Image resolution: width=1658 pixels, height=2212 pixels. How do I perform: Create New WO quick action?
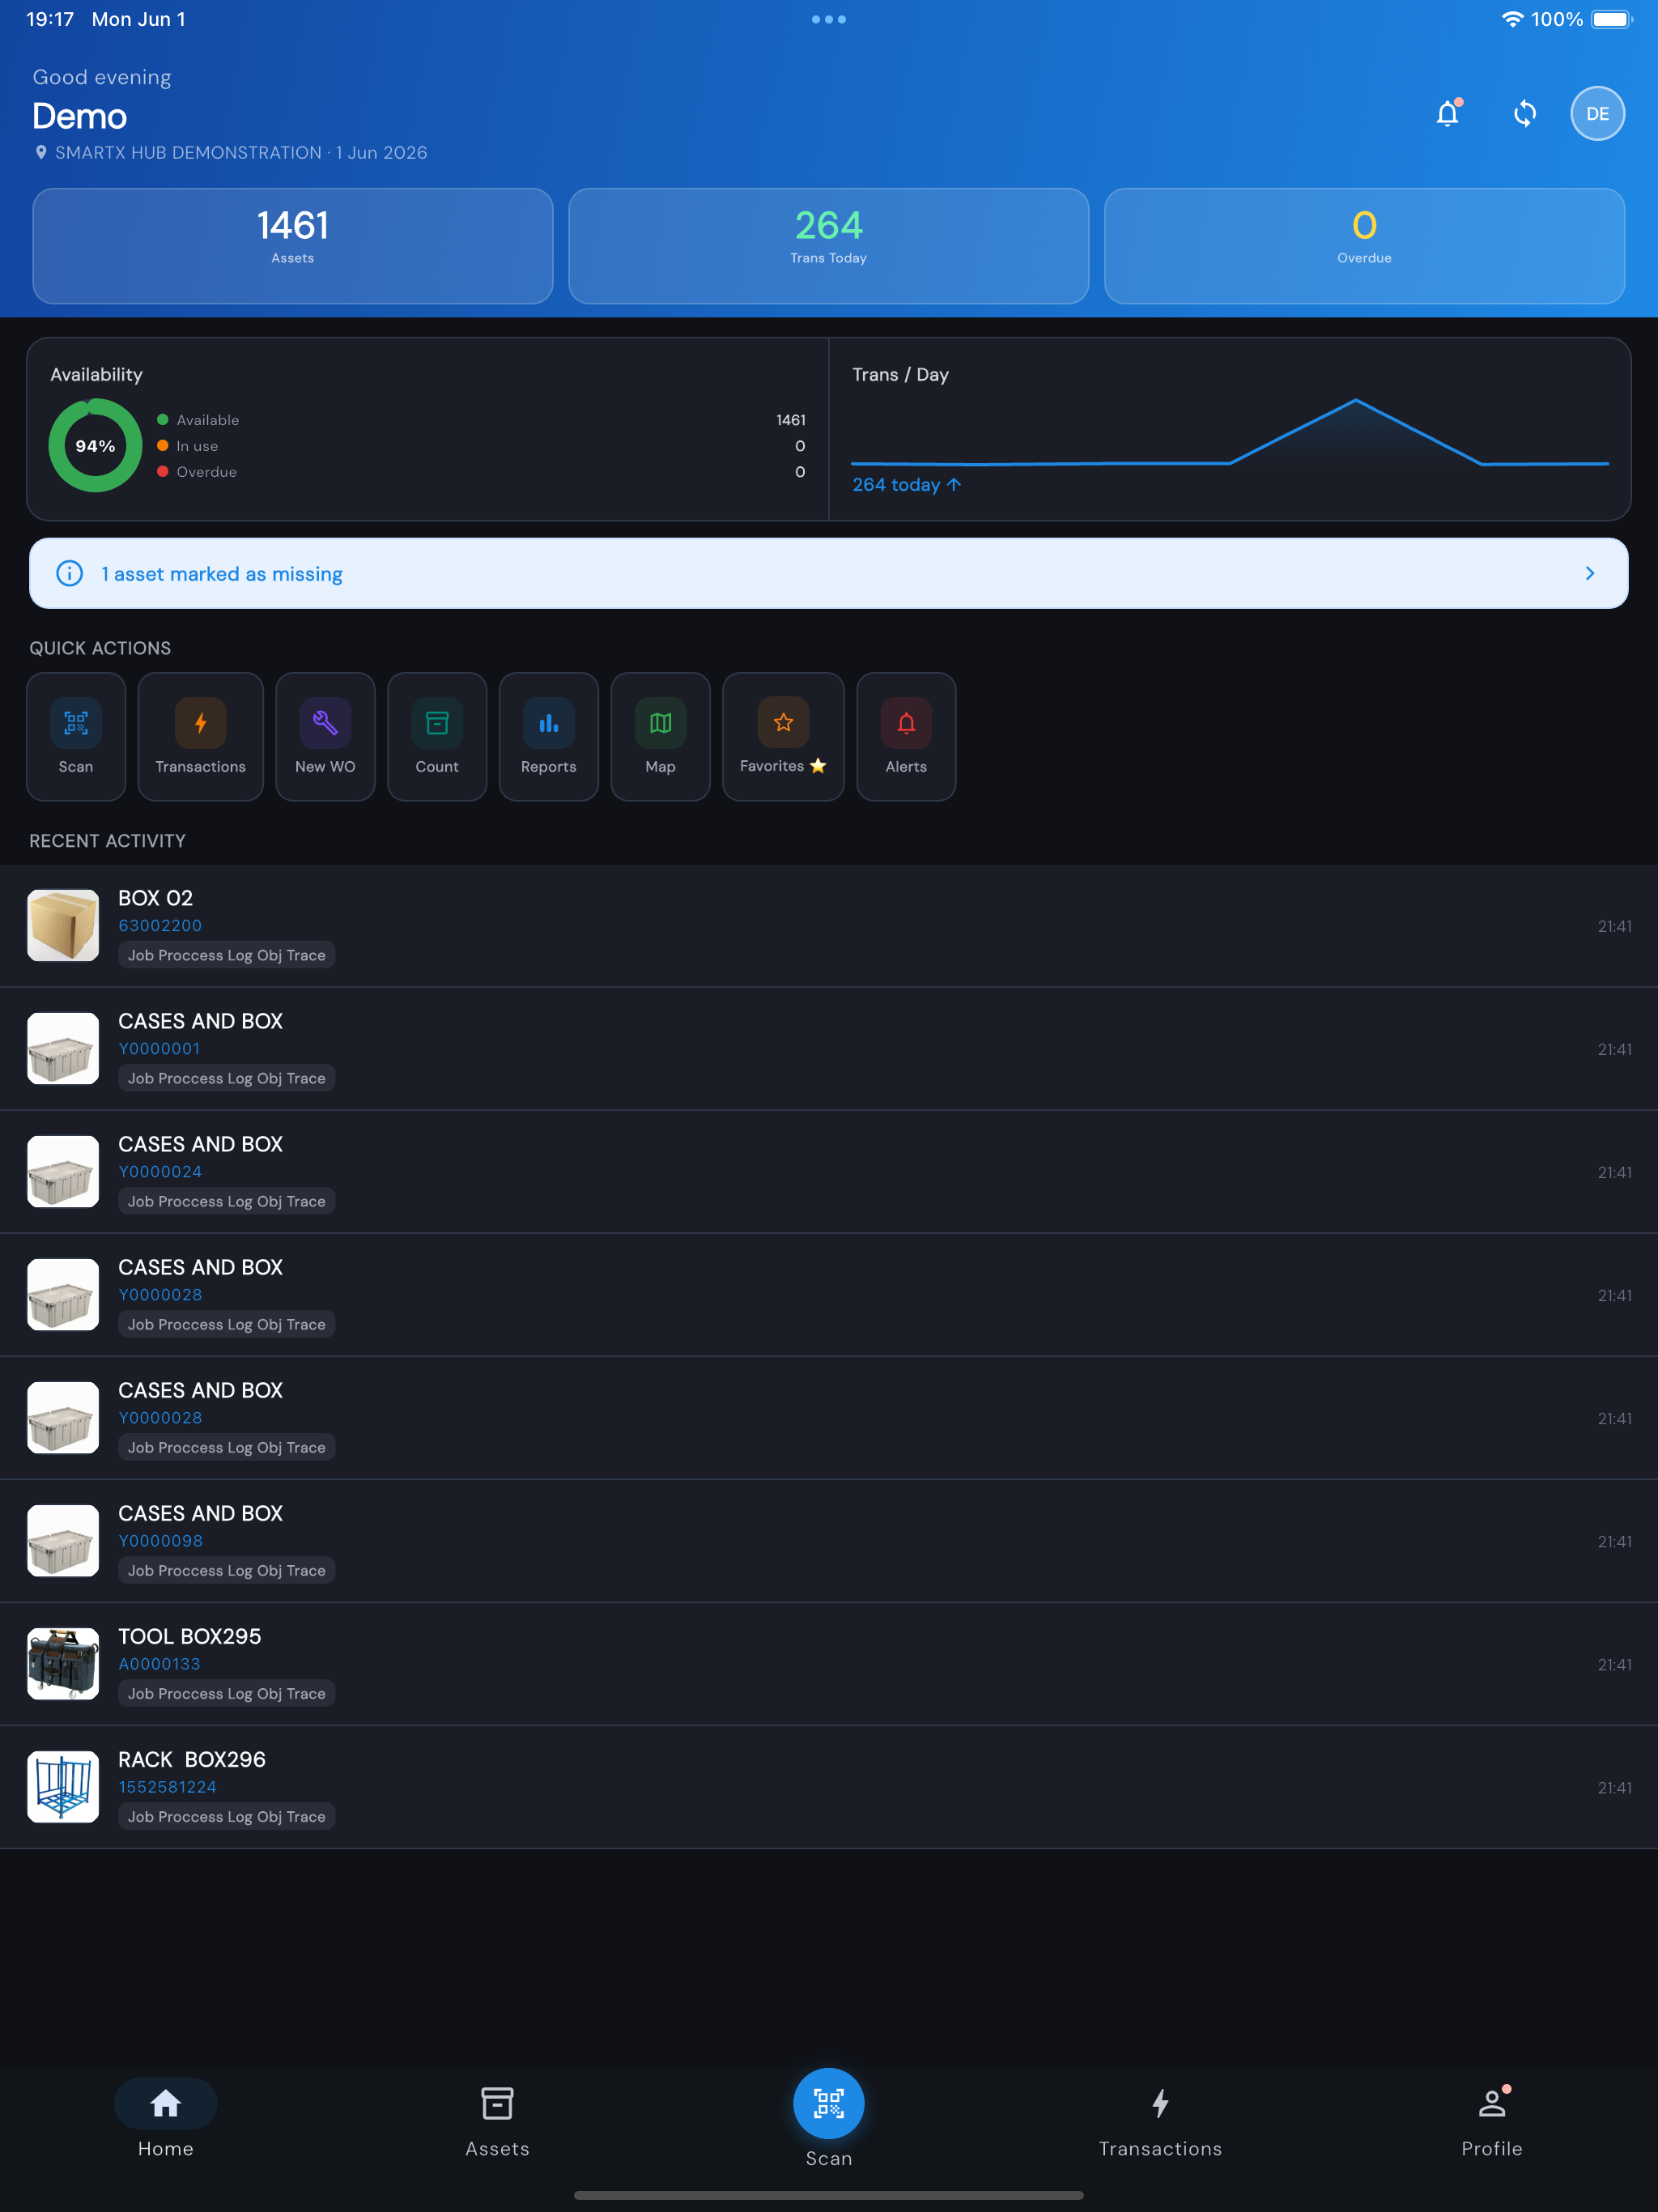tap(325, 737)
